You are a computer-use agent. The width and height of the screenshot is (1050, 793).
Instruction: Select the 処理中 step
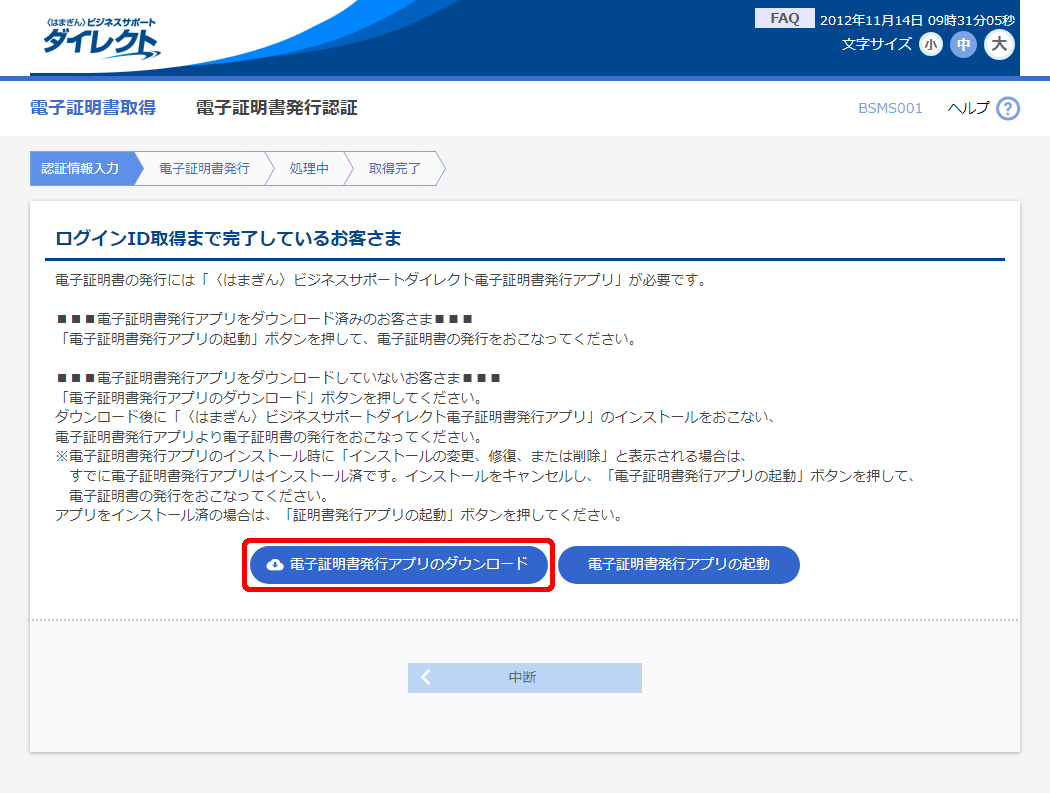(x=309, y=169)
